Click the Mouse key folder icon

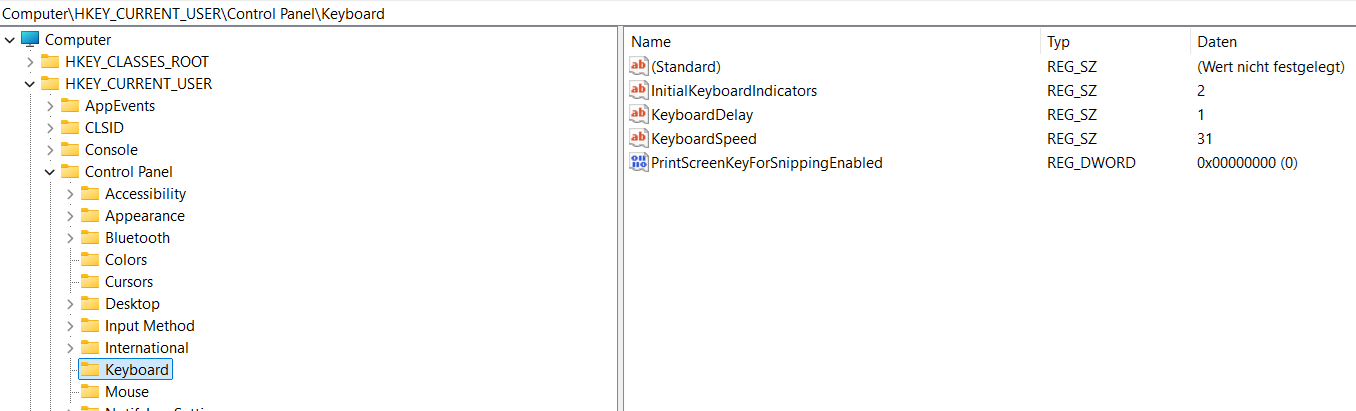pos(90,392)
